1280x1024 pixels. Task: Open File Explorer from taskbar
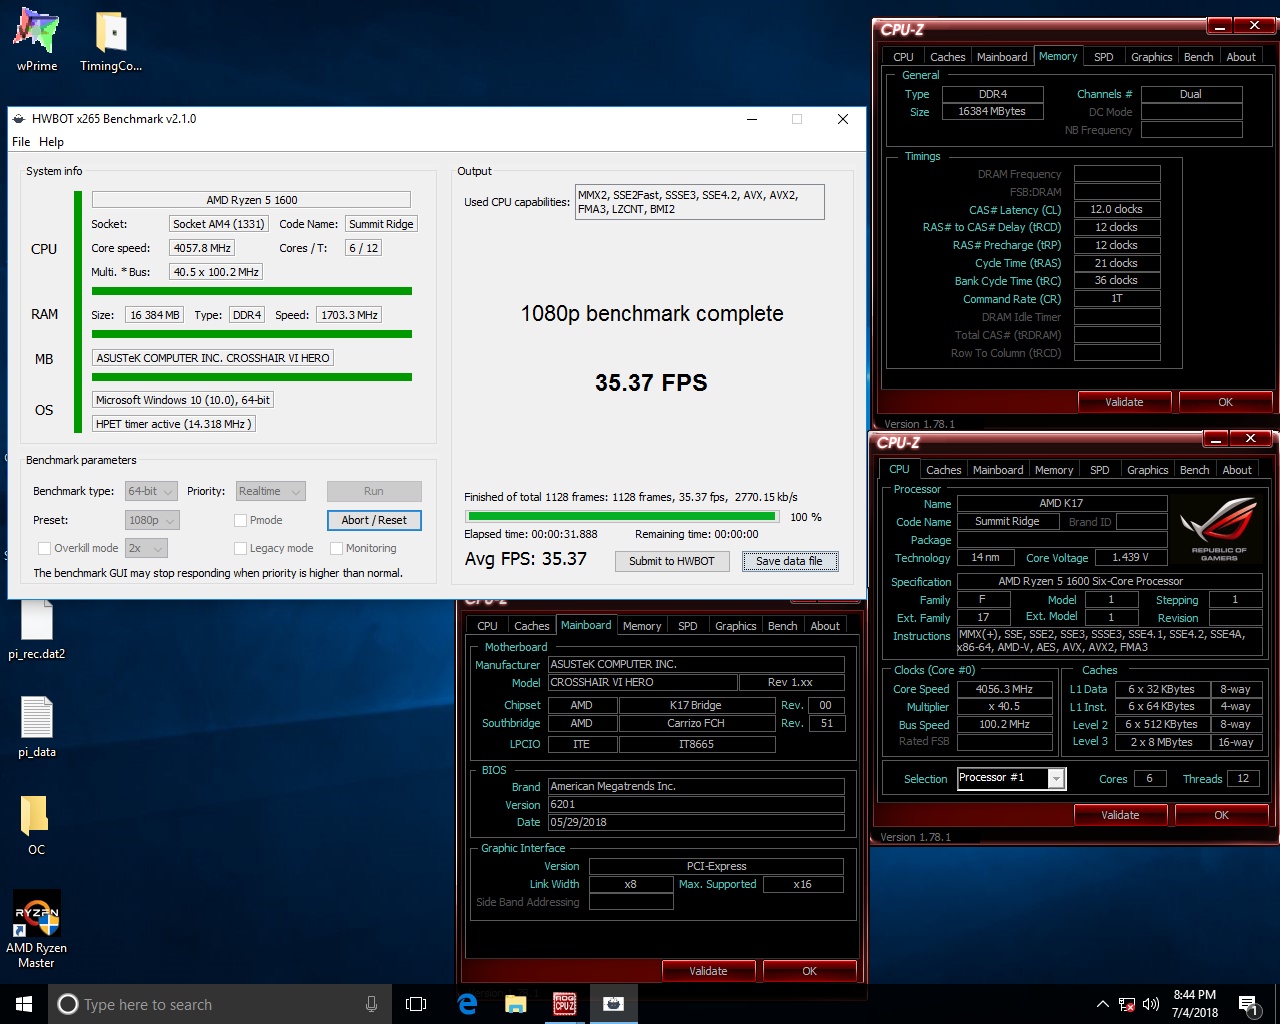pos(516,1004)
